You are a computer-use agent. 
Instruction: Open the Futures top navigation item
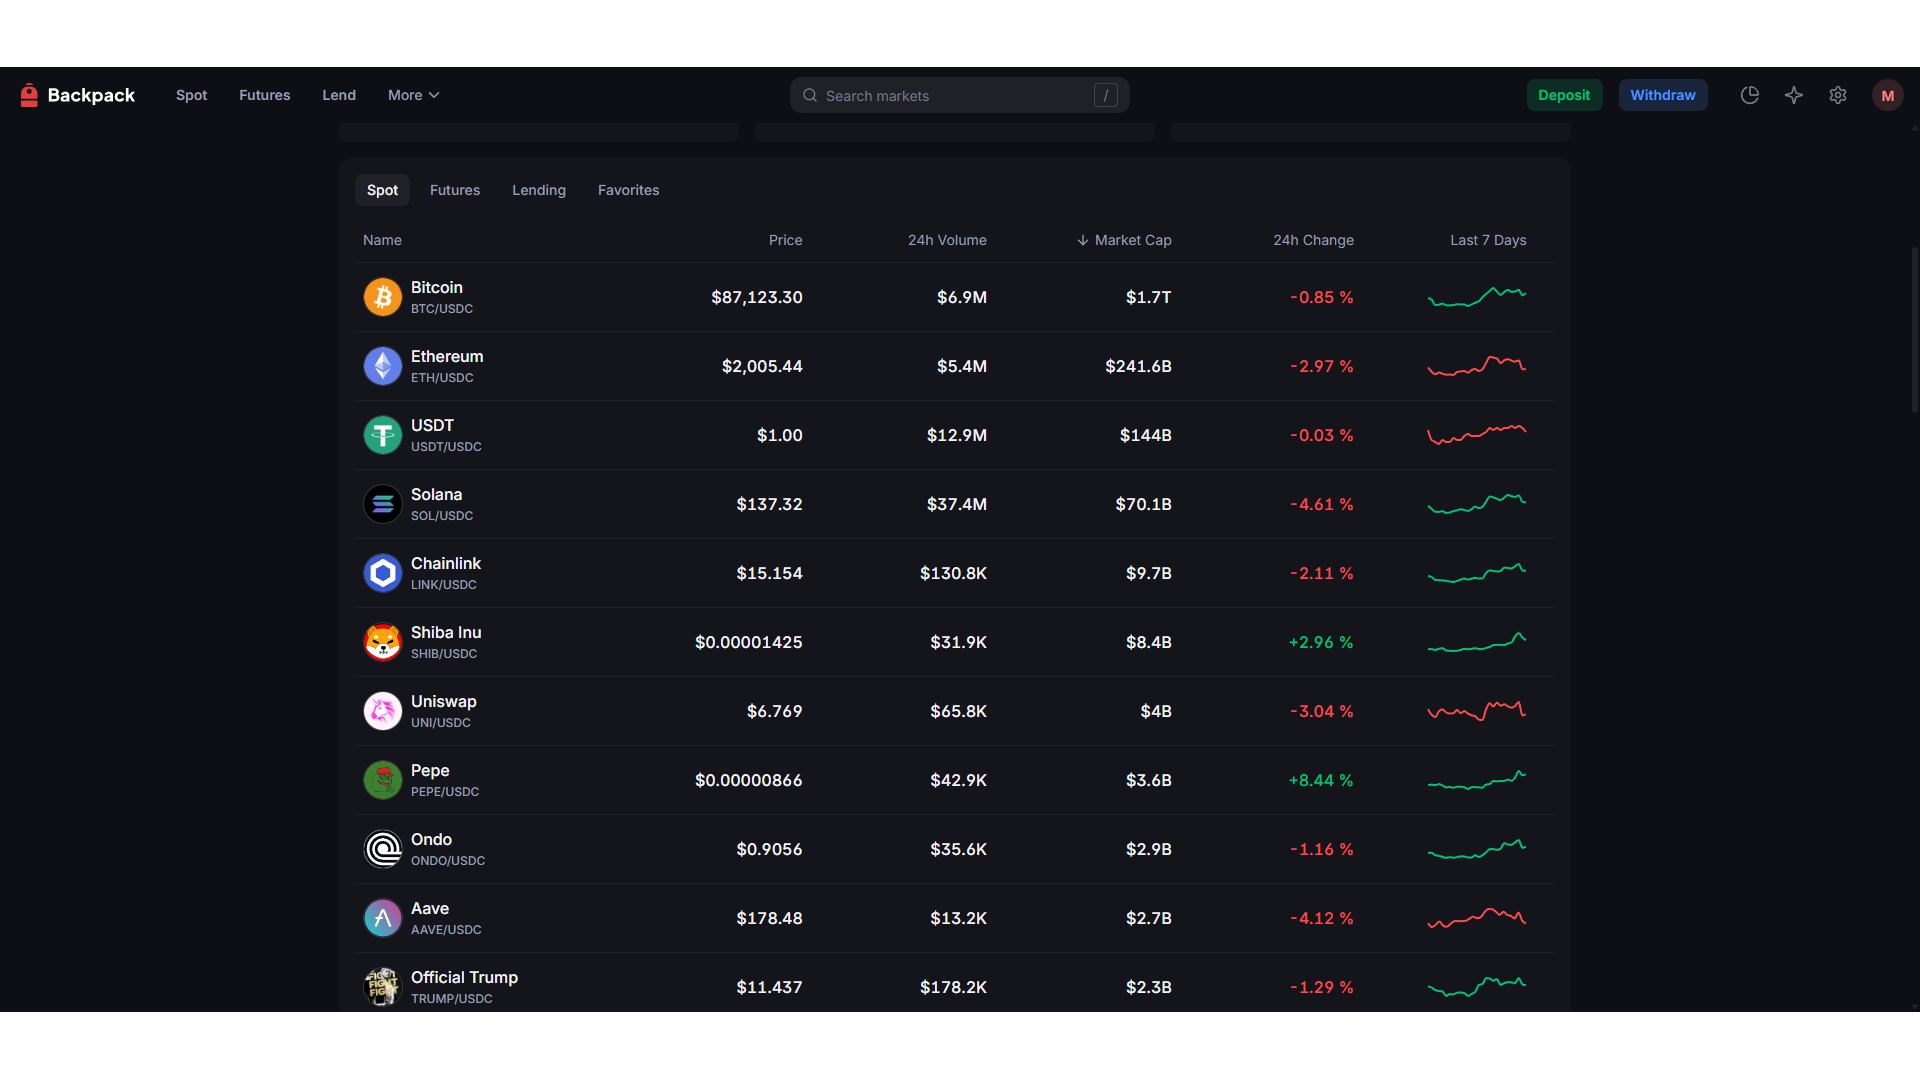tap(264, 95)
